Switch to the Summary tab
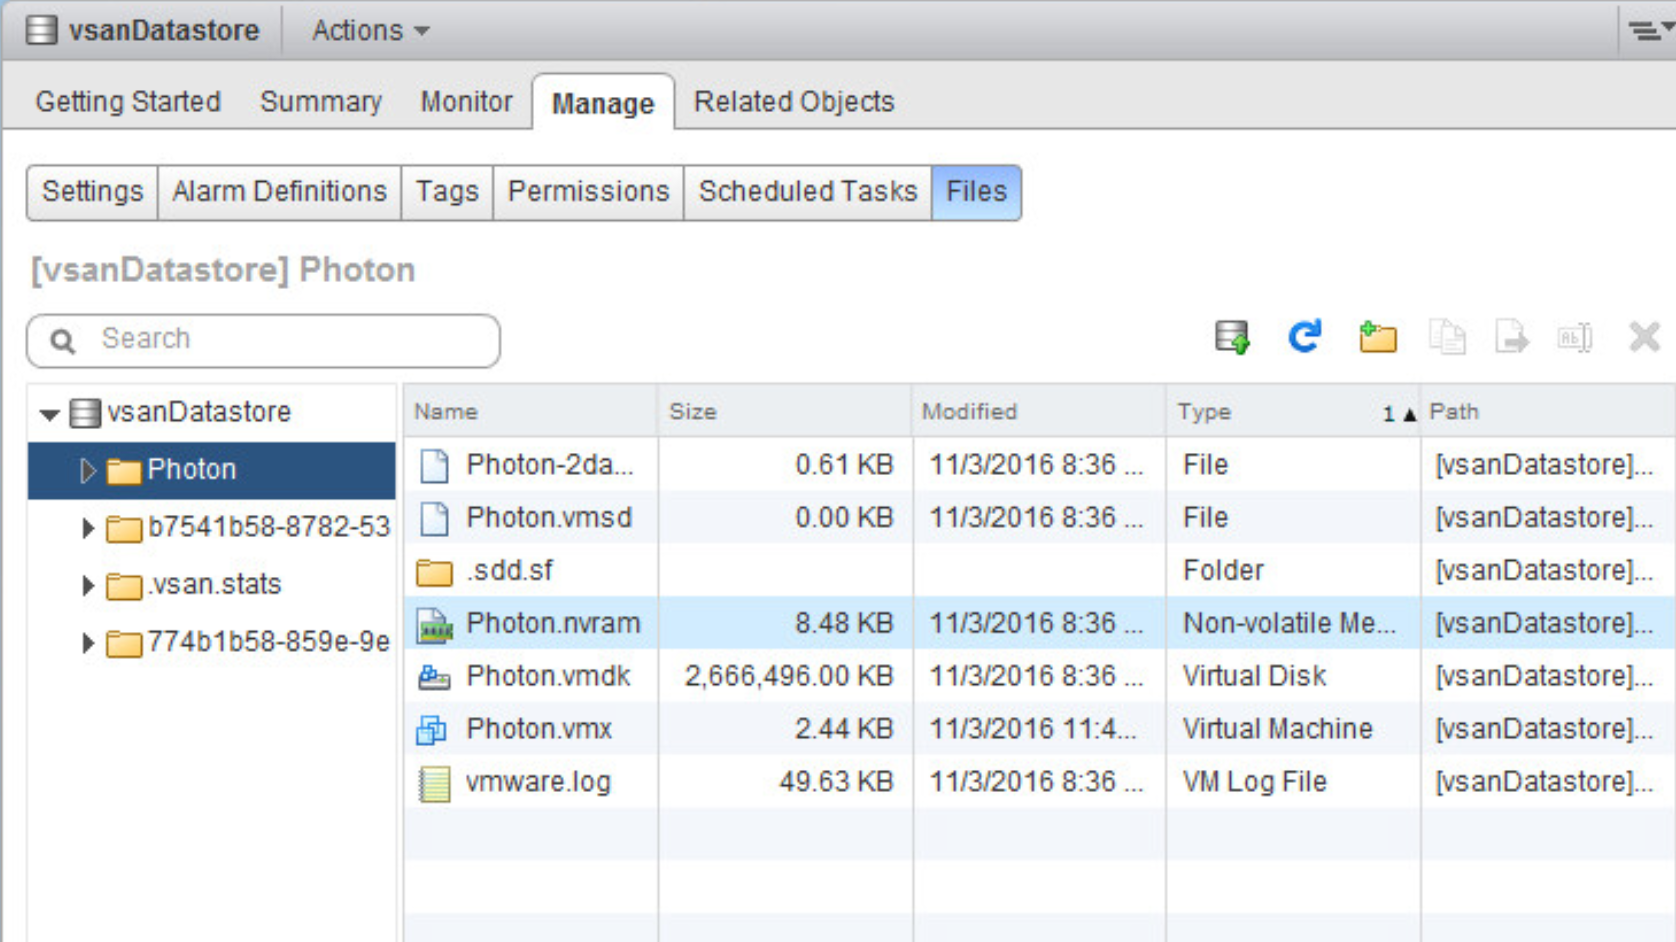Viewport: 1676px width, 942px height. [x=321, y=102]
